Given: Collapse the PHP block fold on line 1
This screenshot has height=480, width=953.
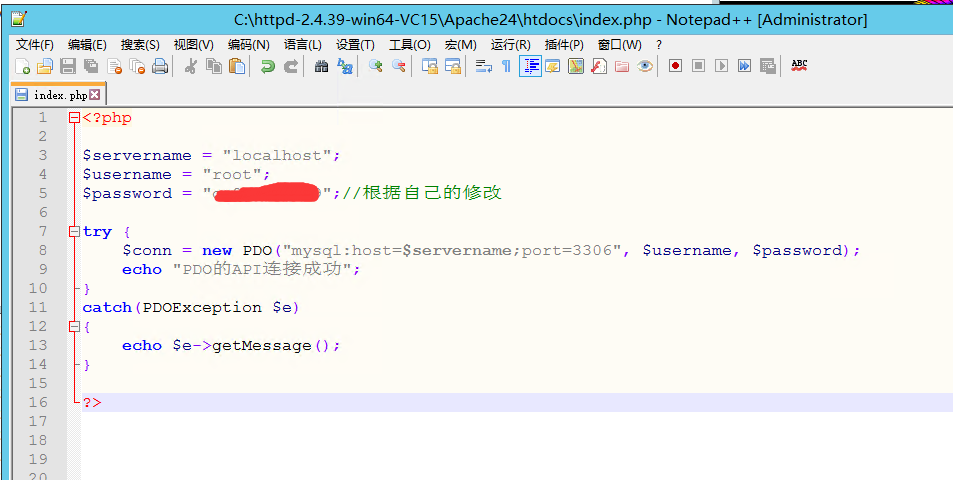Looking at the screenshot, I should [74, 118].
